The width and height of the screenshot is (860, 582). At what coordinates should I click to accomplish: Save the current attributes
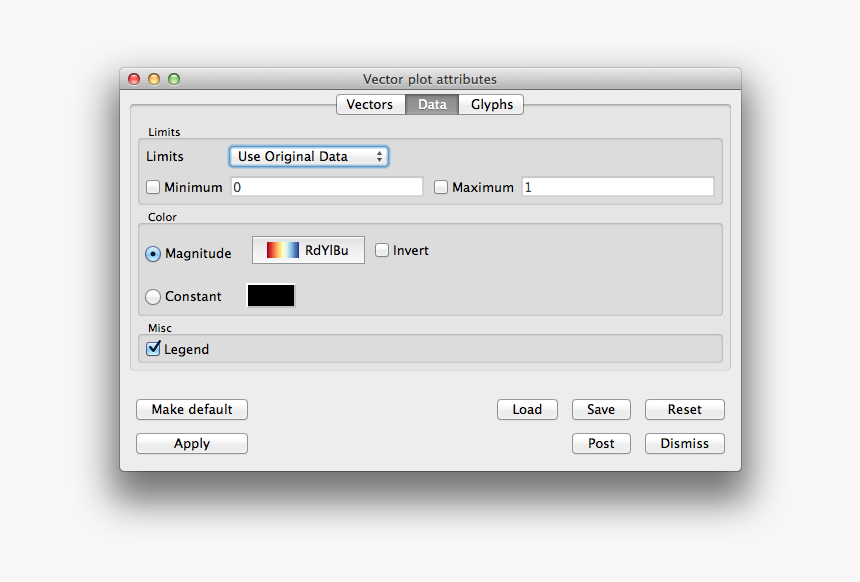tap(601, 409)
